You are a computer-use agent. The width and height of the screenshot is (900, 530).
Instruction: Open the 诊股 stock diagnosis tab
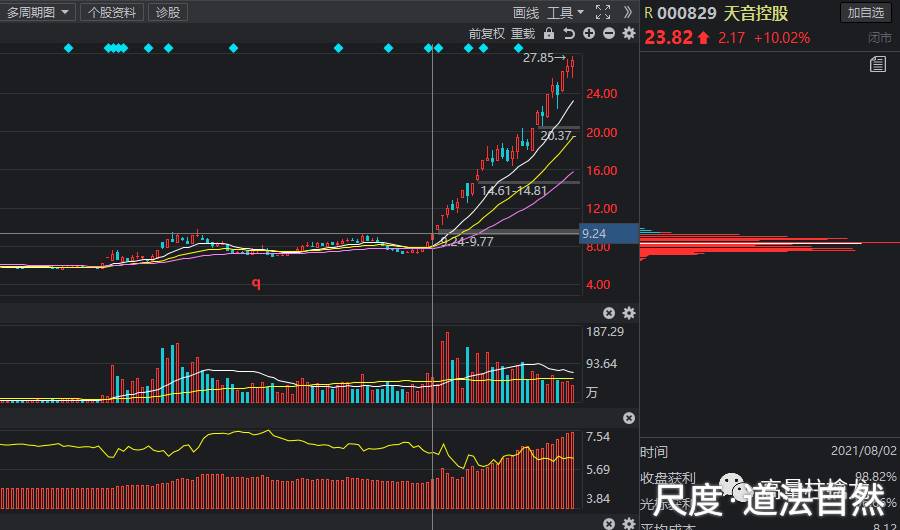pos(168,12)
